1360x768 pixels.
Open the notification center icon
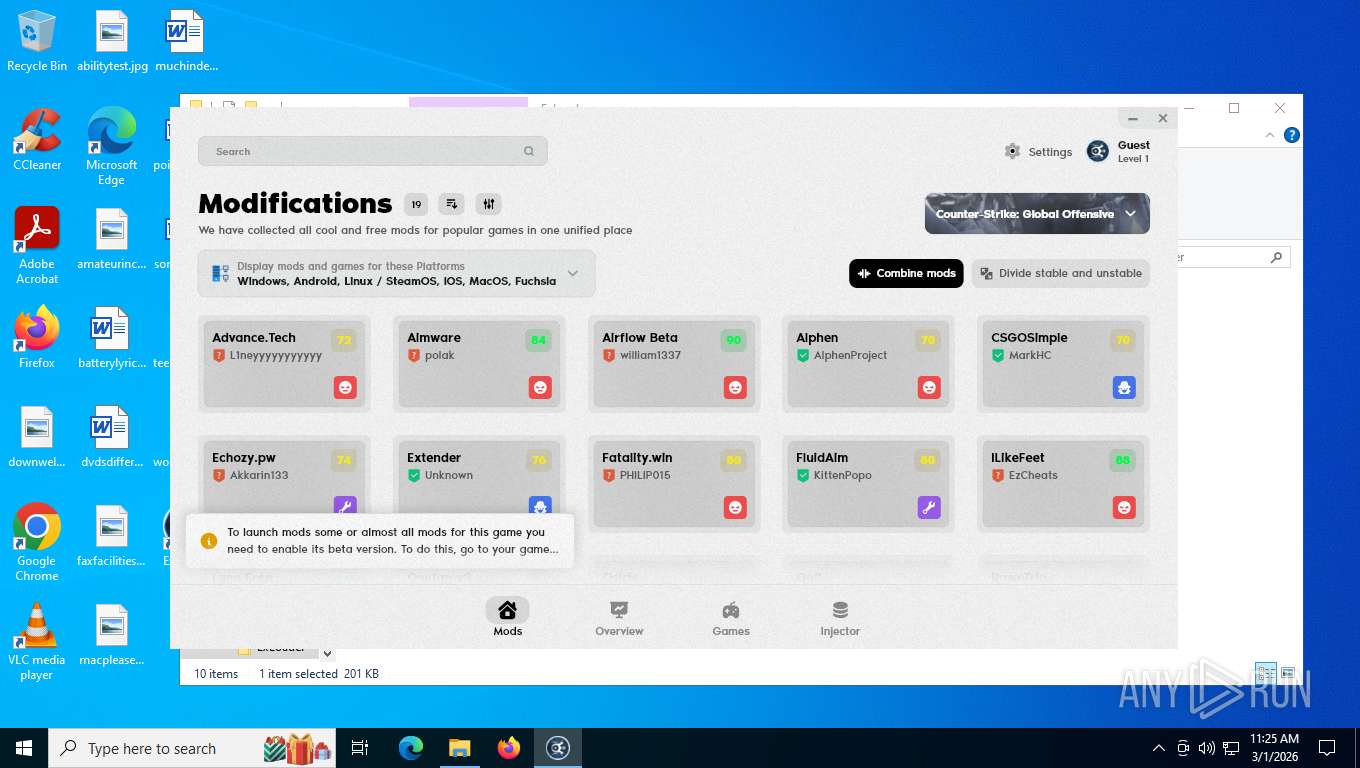[1327, 748]
